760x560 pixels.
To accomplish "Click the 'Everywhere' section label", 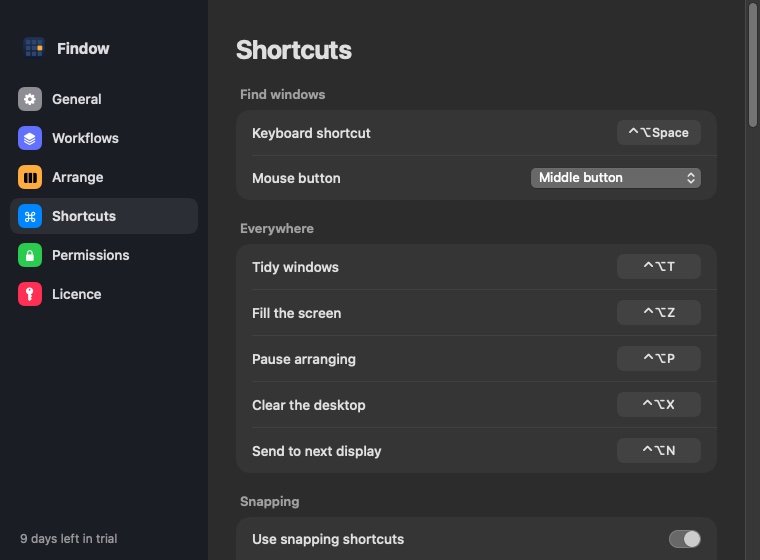I will pos(277,229).
